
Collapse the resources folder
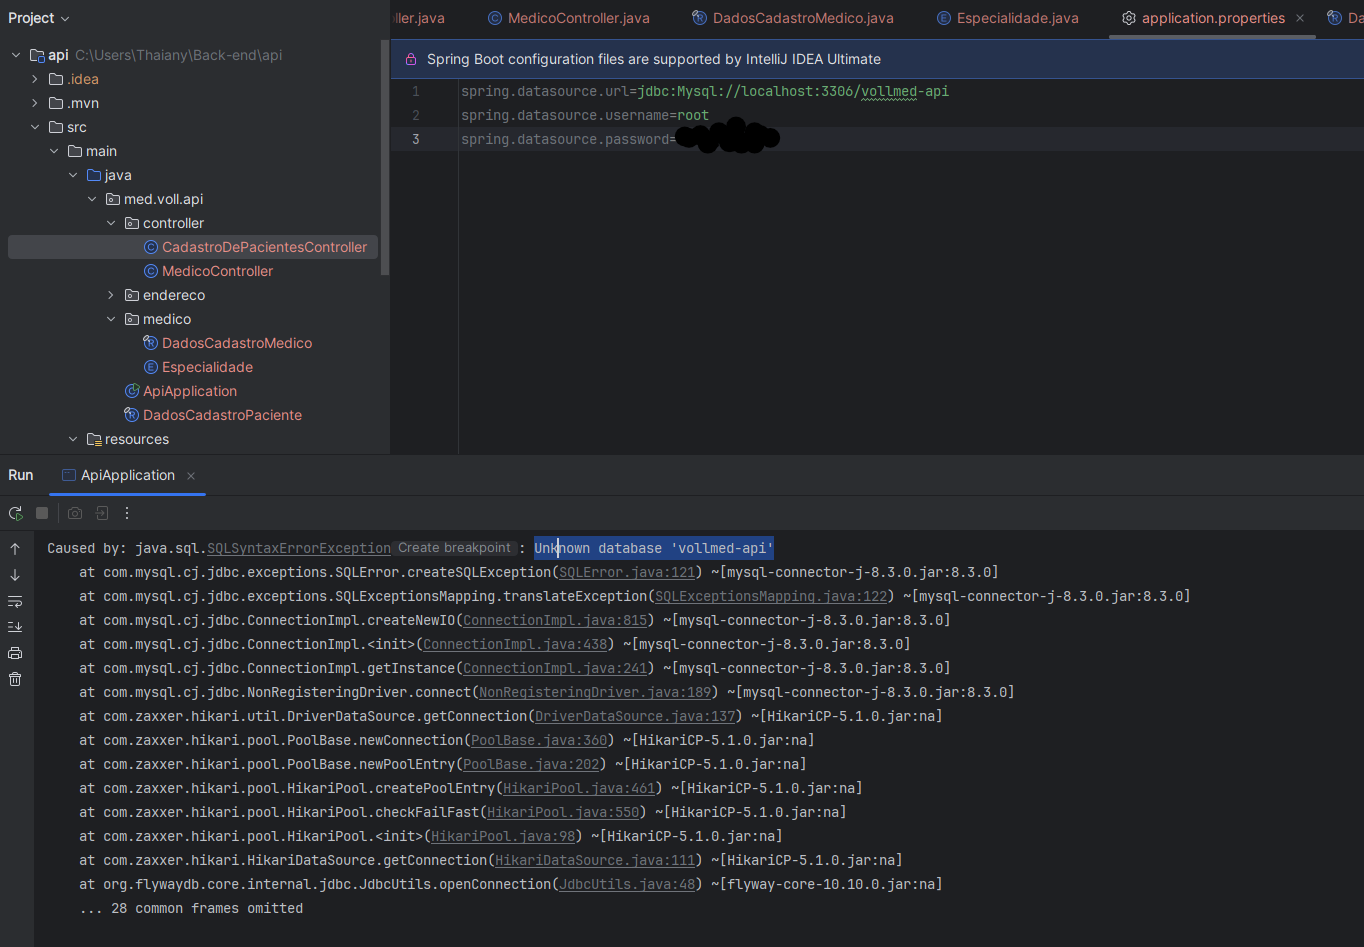[x=73, y=439]
